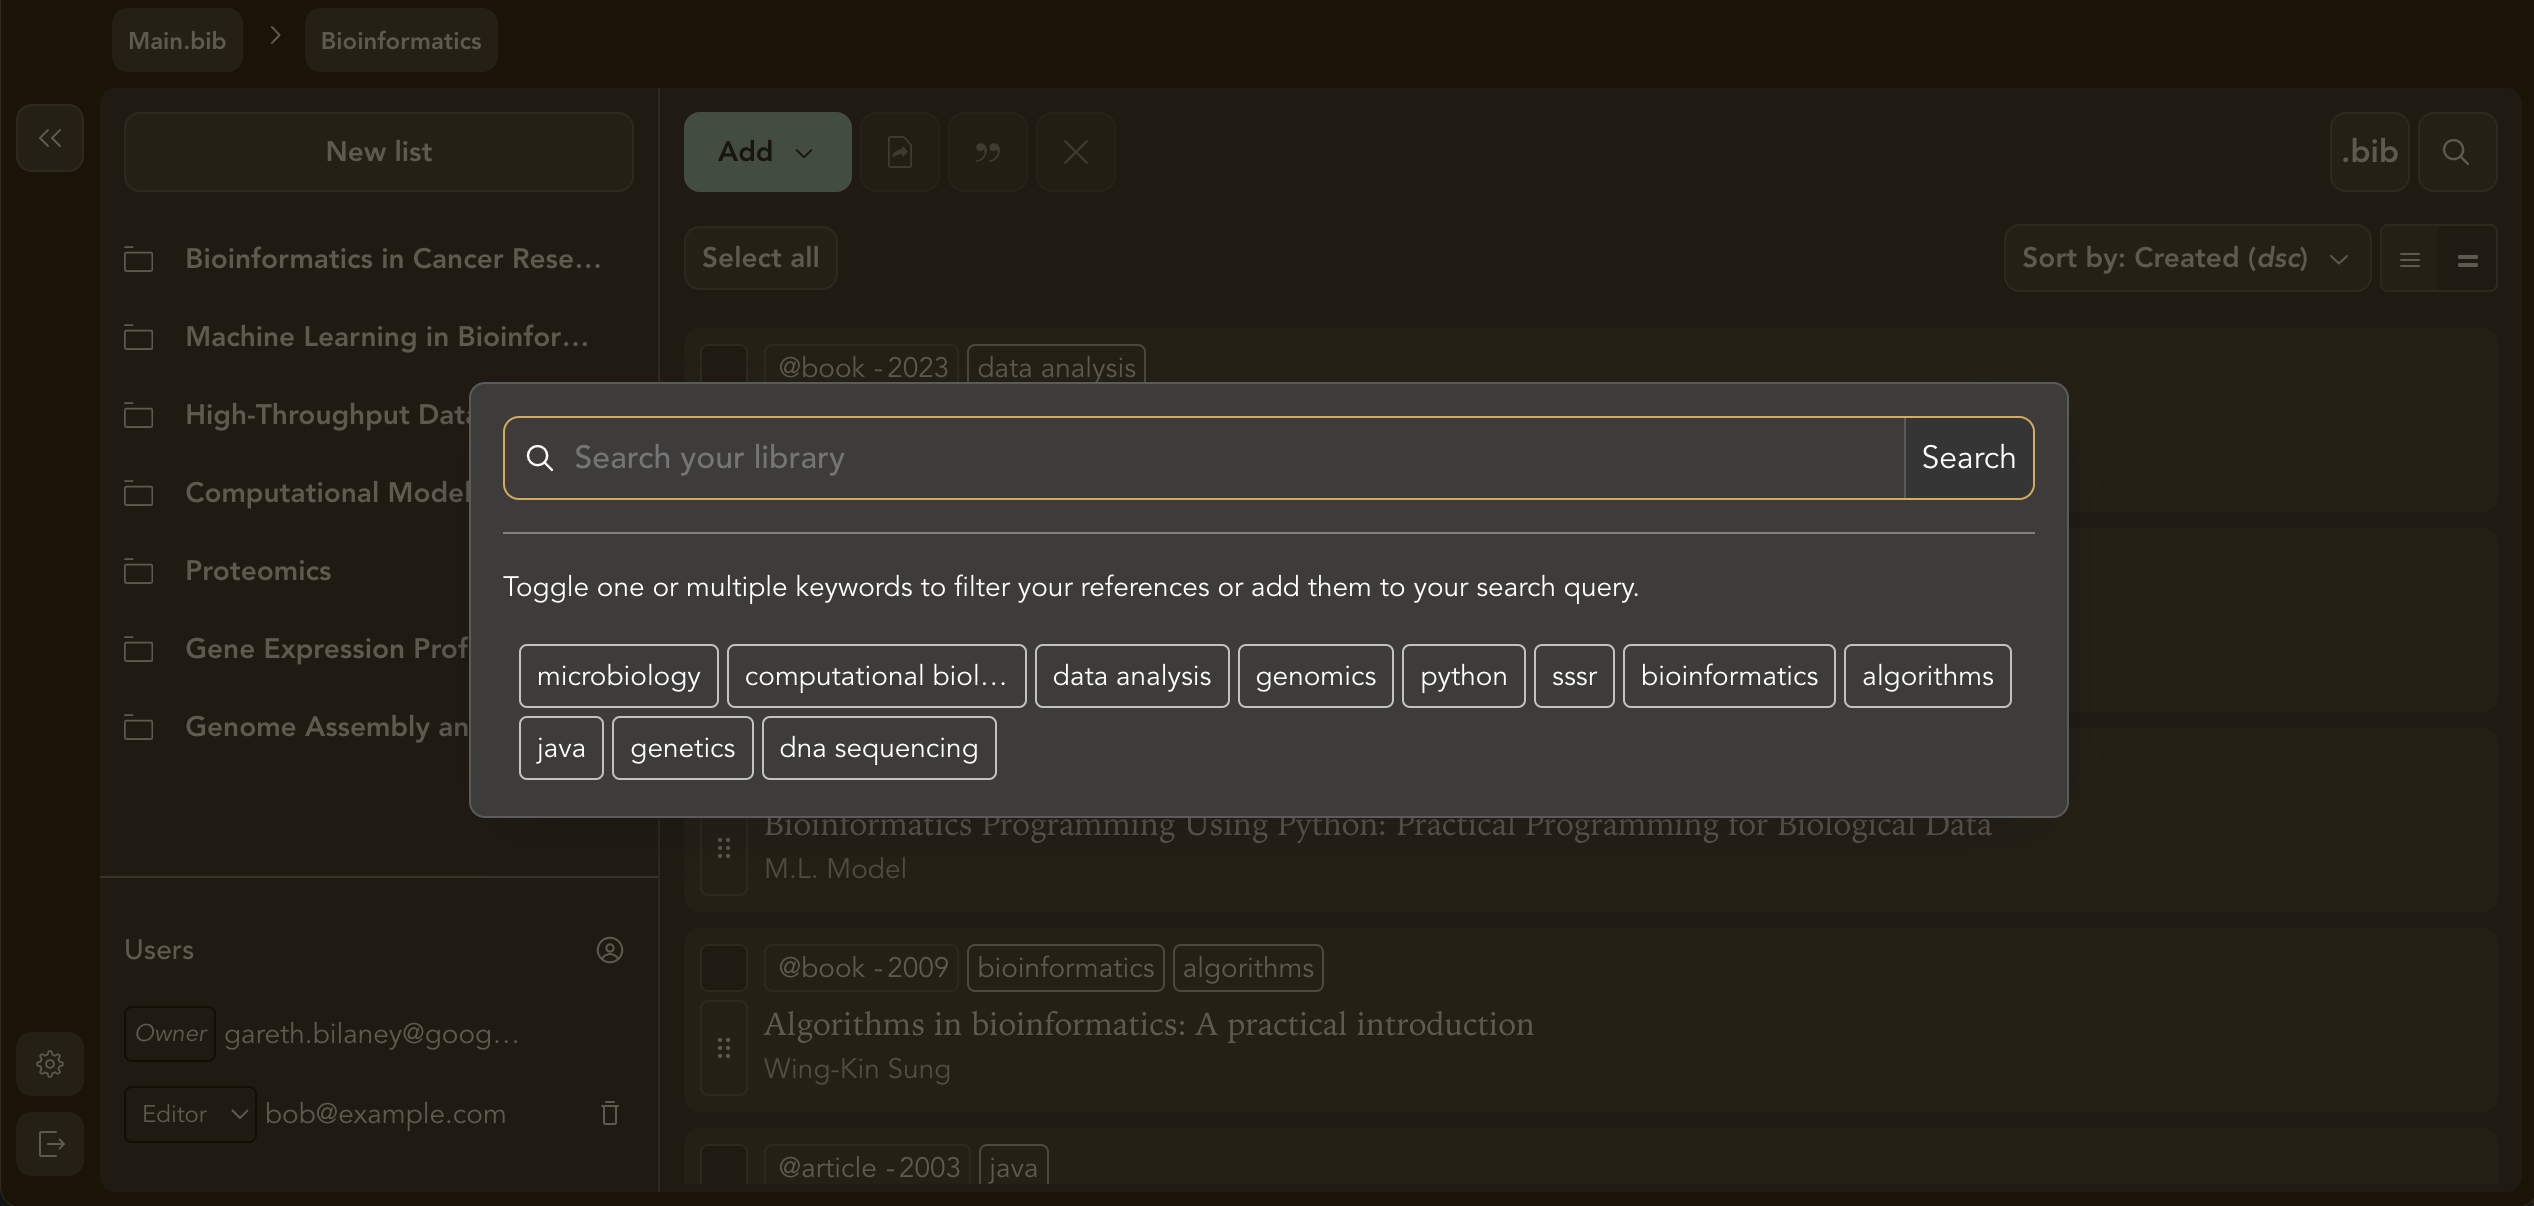
Task: Toggle the dna sequencing keyword chip
Action: tap(878, 747)
